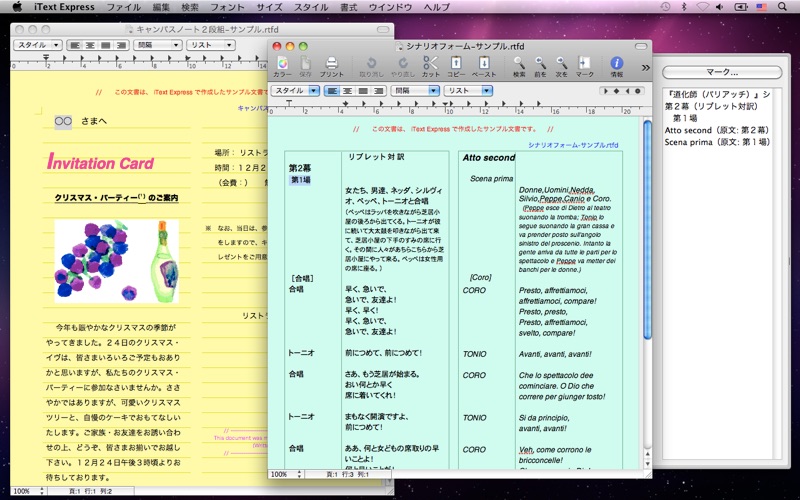
Task: Open the フォント menu
Action: 228,7
